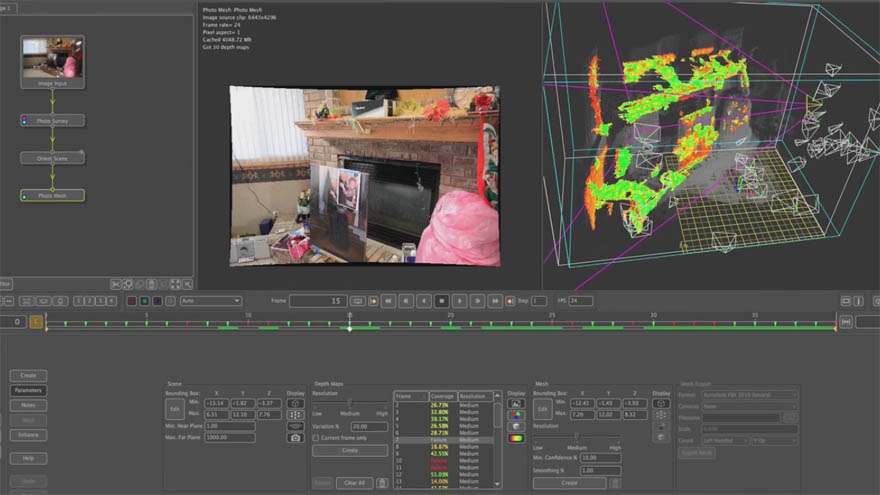Click the clipboard paste icon under node tree
Viewport: 880px width, 495px height.
click(151, 285)
